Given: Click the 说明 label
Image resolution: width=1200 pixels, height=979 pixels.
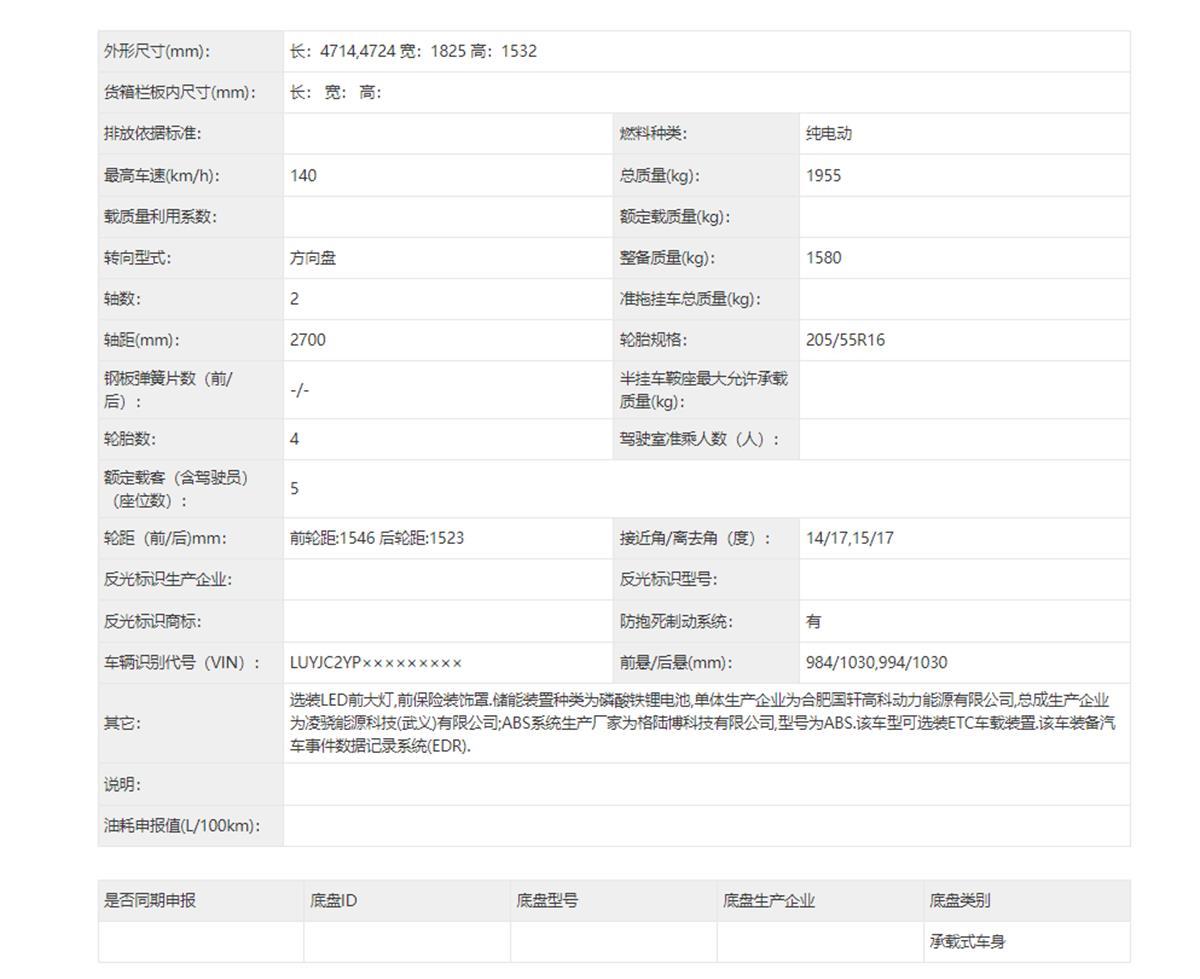Looking at the screenshot, I should tap(123, 785).
